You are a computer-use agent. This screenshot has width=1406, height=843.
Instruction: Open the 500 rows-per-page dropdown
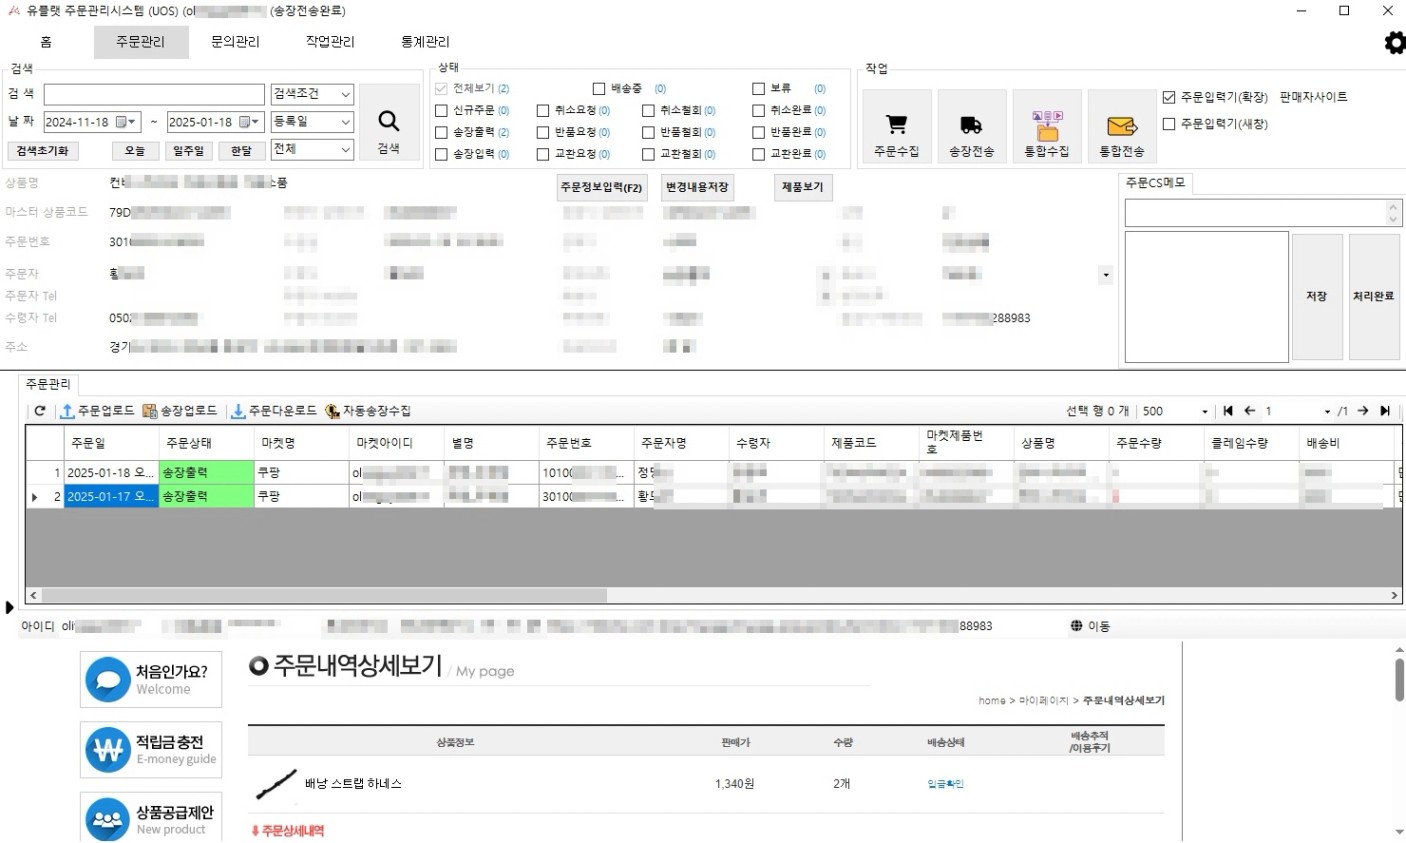point(1204,411)
